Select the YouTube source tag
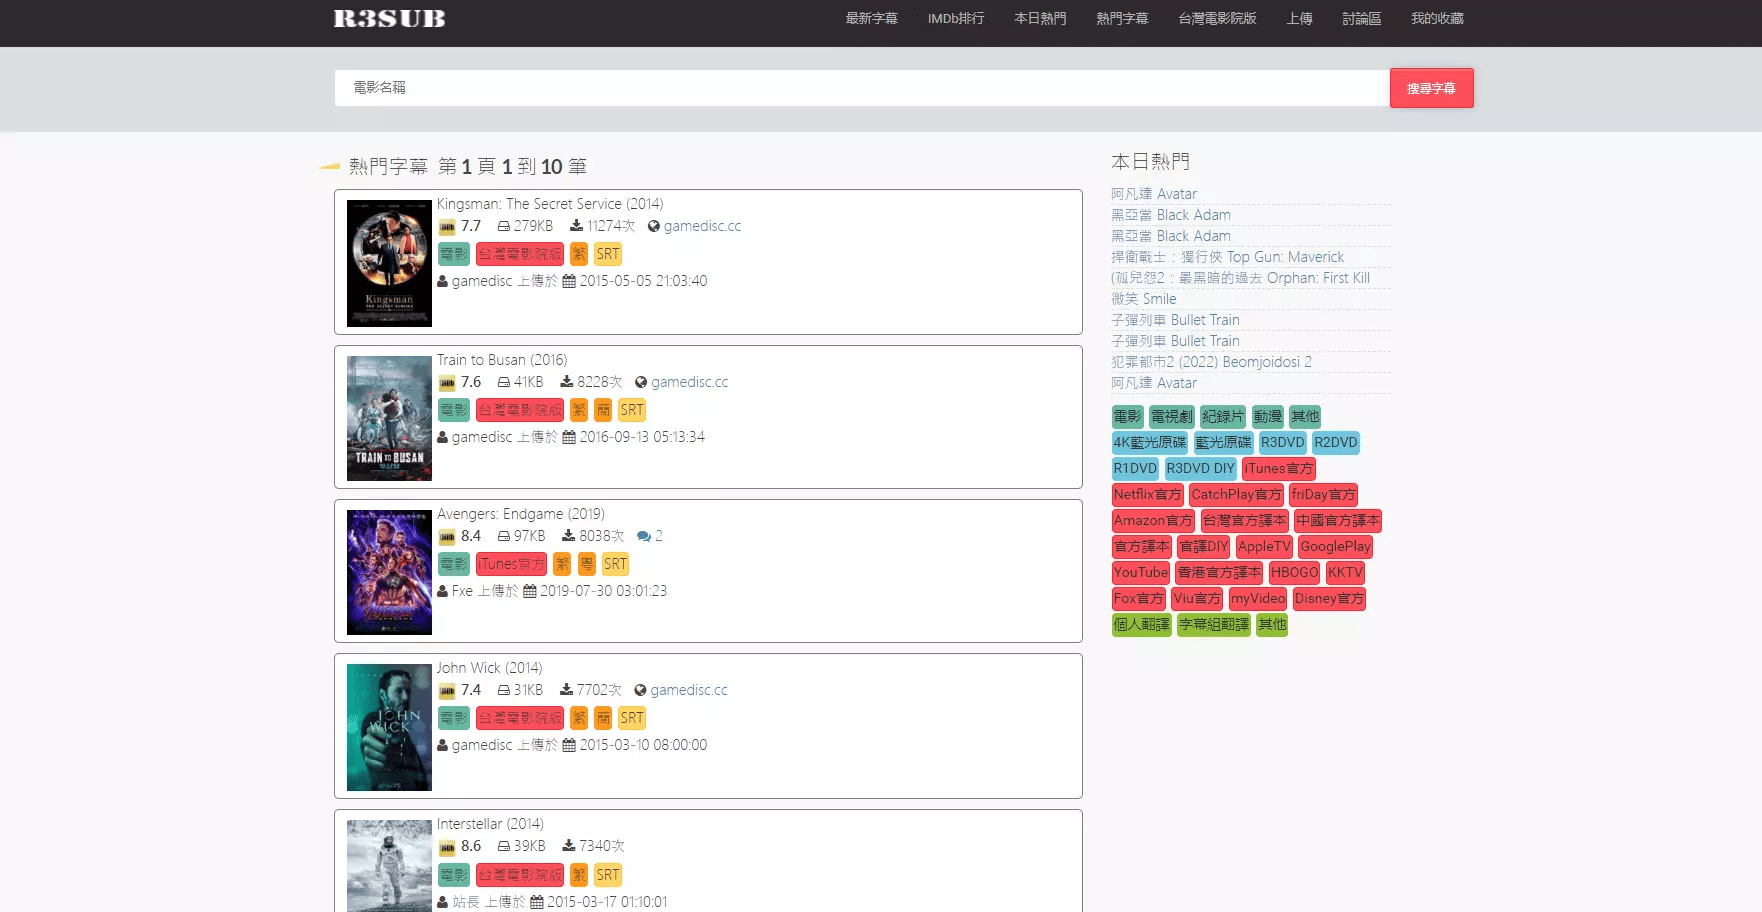The image size is (1762, 912). click(1141, 572)
